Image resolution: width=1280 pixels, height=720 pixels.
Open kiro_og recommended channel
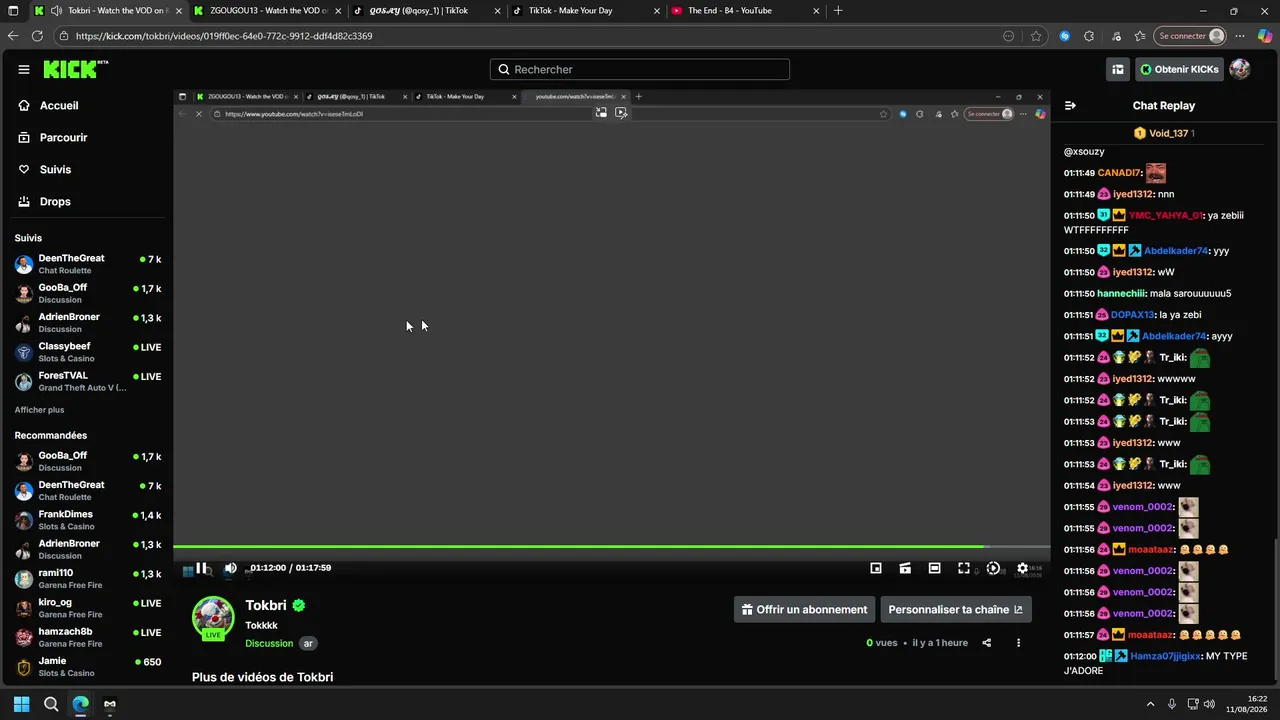(x=88, y=608)
